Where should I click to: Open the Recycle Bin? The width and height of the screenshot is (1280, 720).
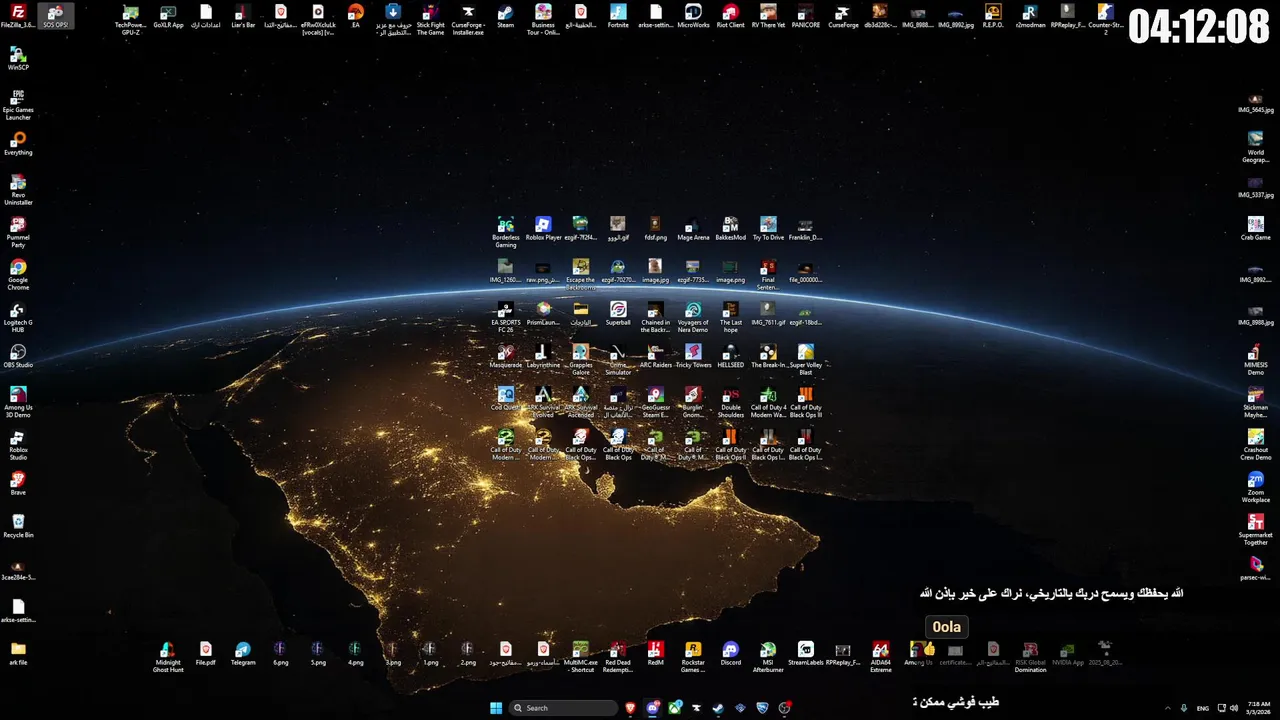[x=18, y=527]
